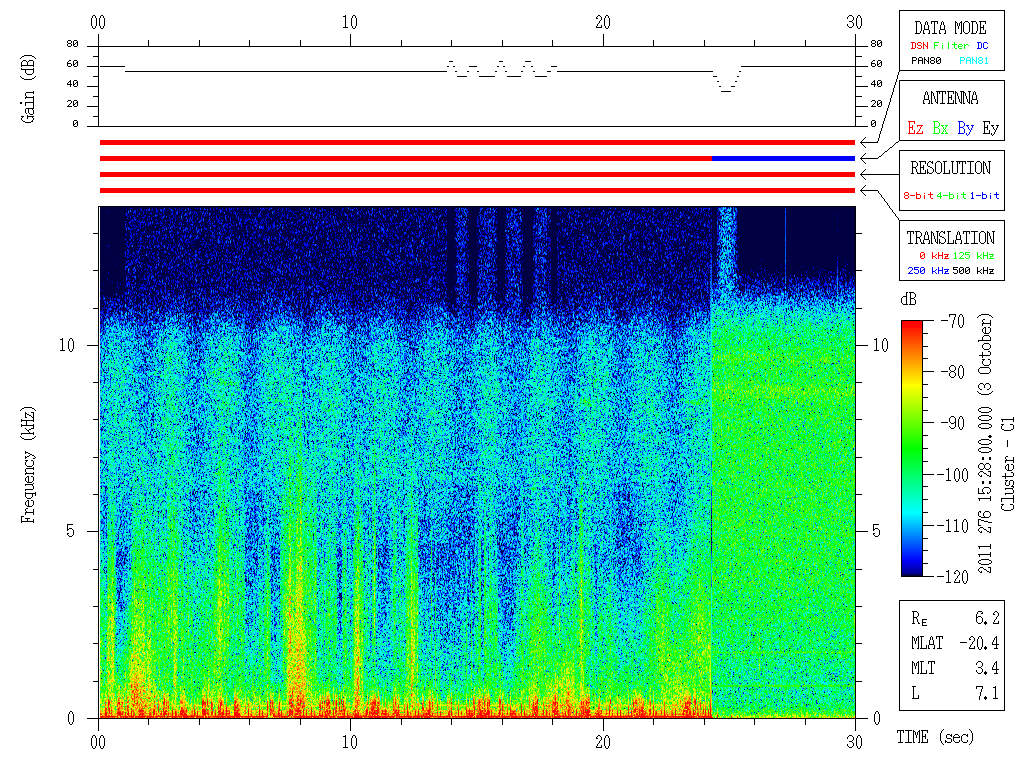The height and width of the screenshot is (768, 1024).
Task: Click the -100 colorbar tick label
Action: pyautogui.click(x=953, y=475)
